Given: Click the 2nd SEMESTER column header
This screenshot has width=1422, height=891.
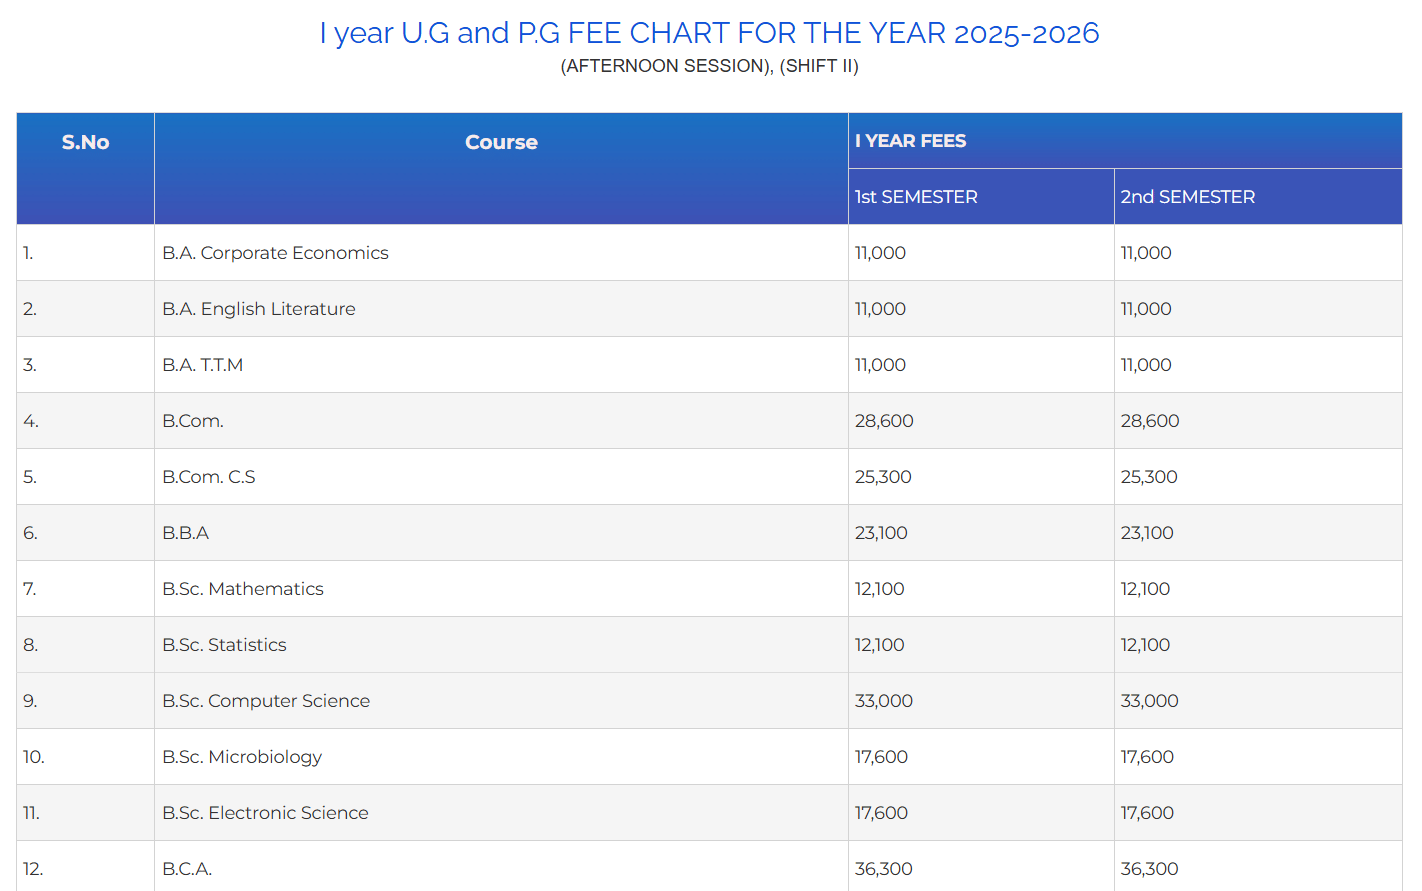Looking at the screenshot, I should 1187,197.
